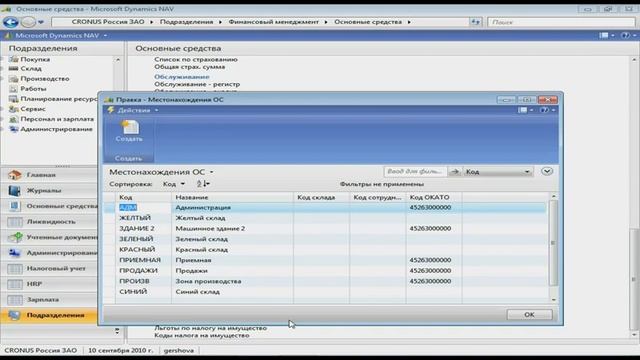The width and height of the screenshot is (640, 360).
Task: Select the КРАСНЫЙ code cell
Action: (143, 249)
